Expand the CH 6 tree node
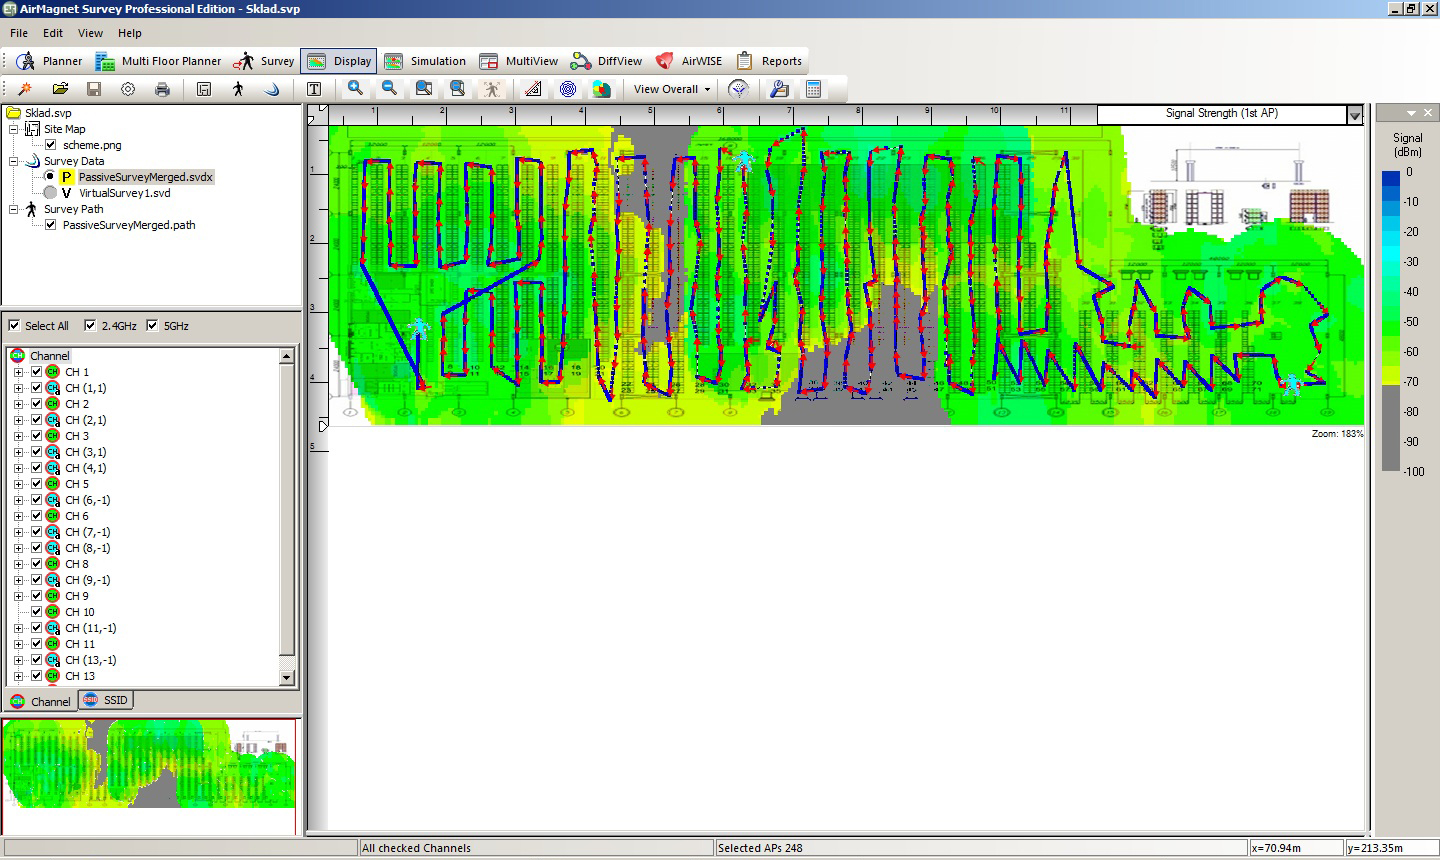 pos(18,516)
